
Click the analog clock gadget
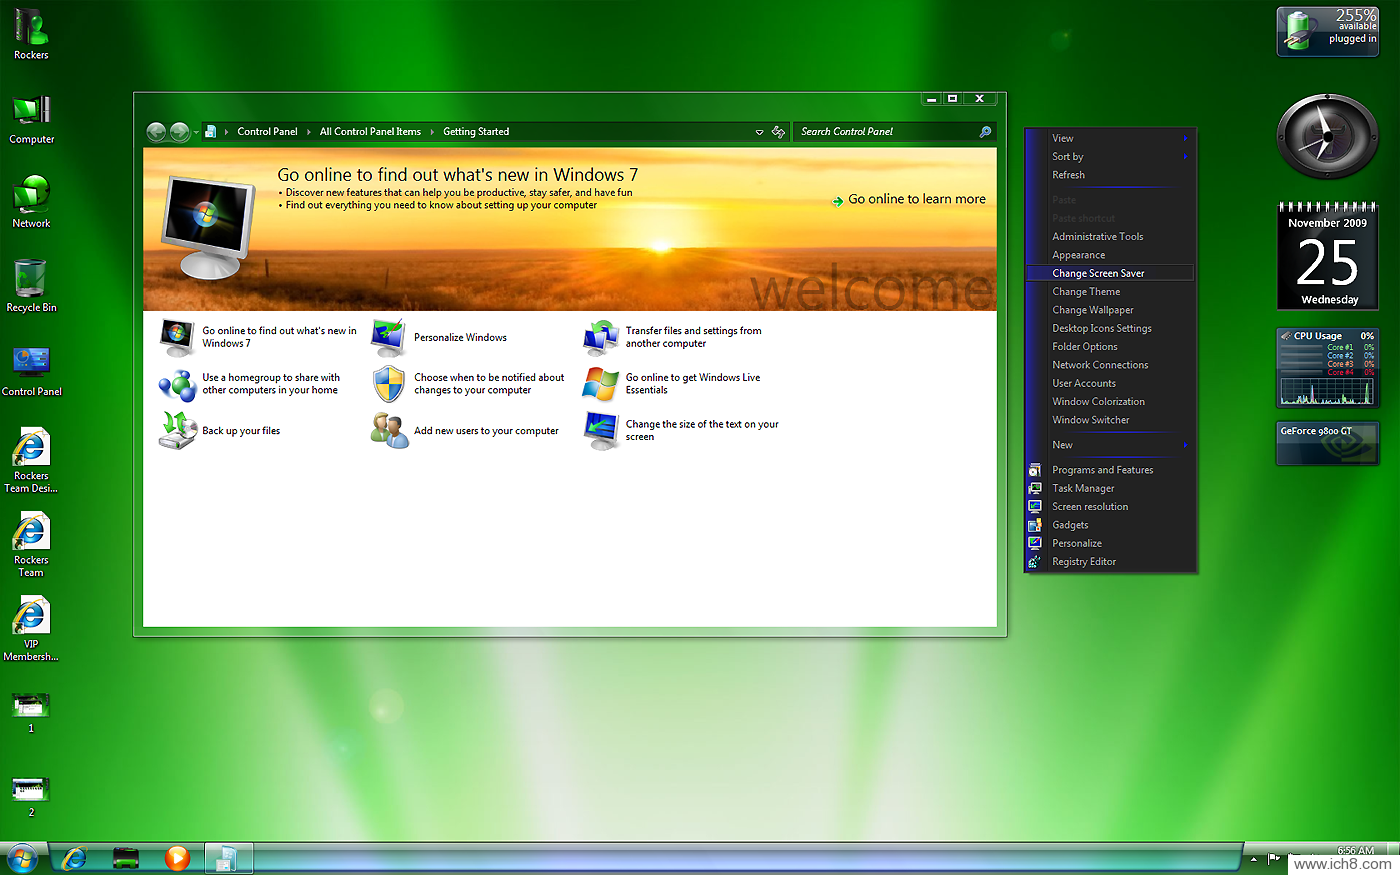point(1328,137)
